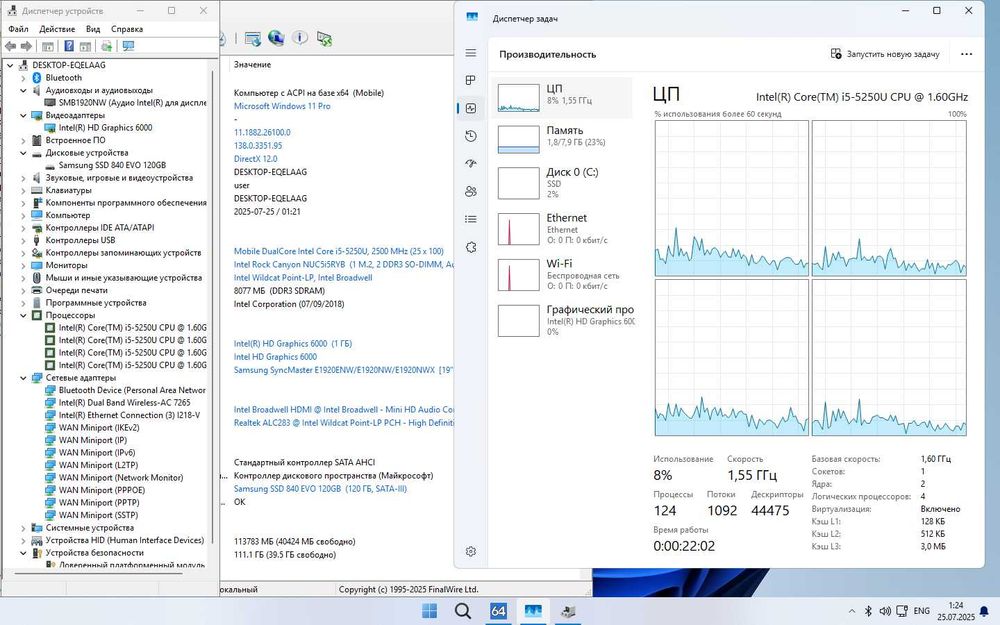
Task: Select the ЦП performance item
Action: coord(562,98)
